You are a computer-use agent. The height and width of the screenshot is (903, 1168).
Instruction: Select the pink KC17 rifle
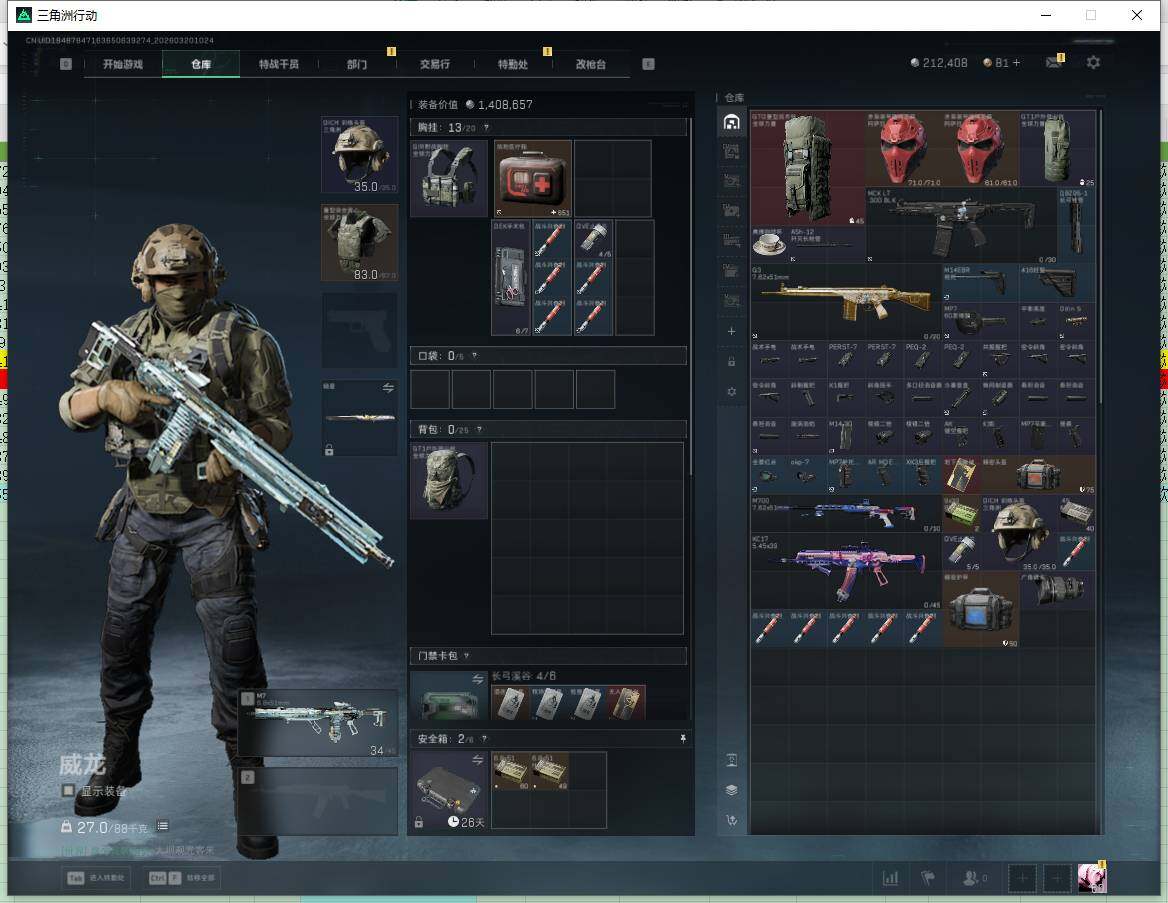click(x=846, y=571)
